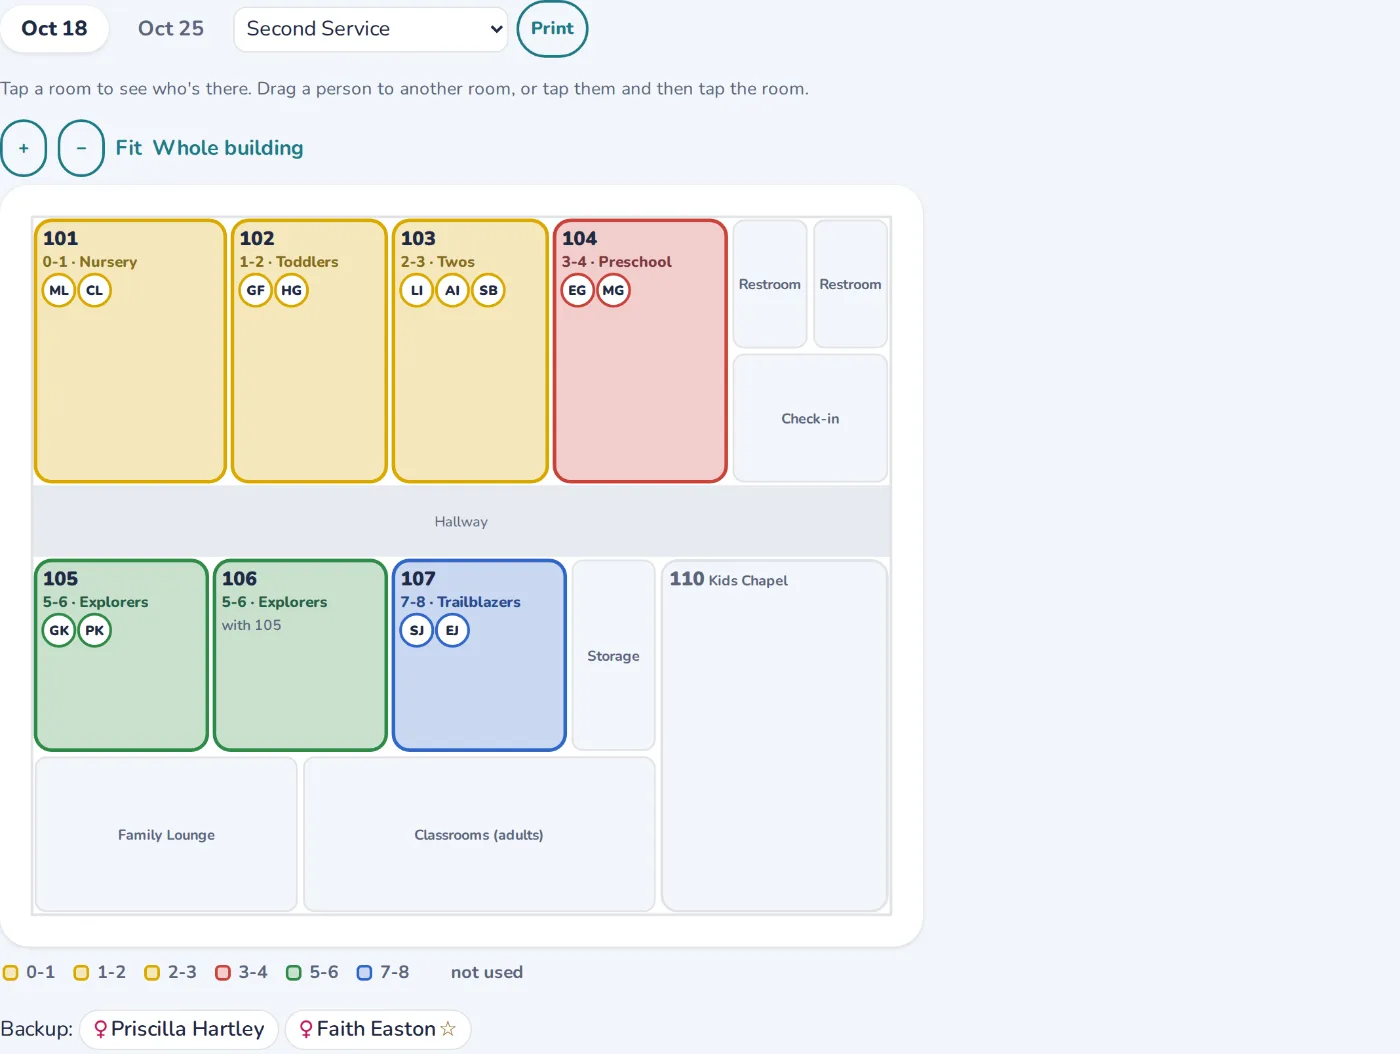Zoom out with the minus button
The image size is (1400, 1054).
pos(81,148)
